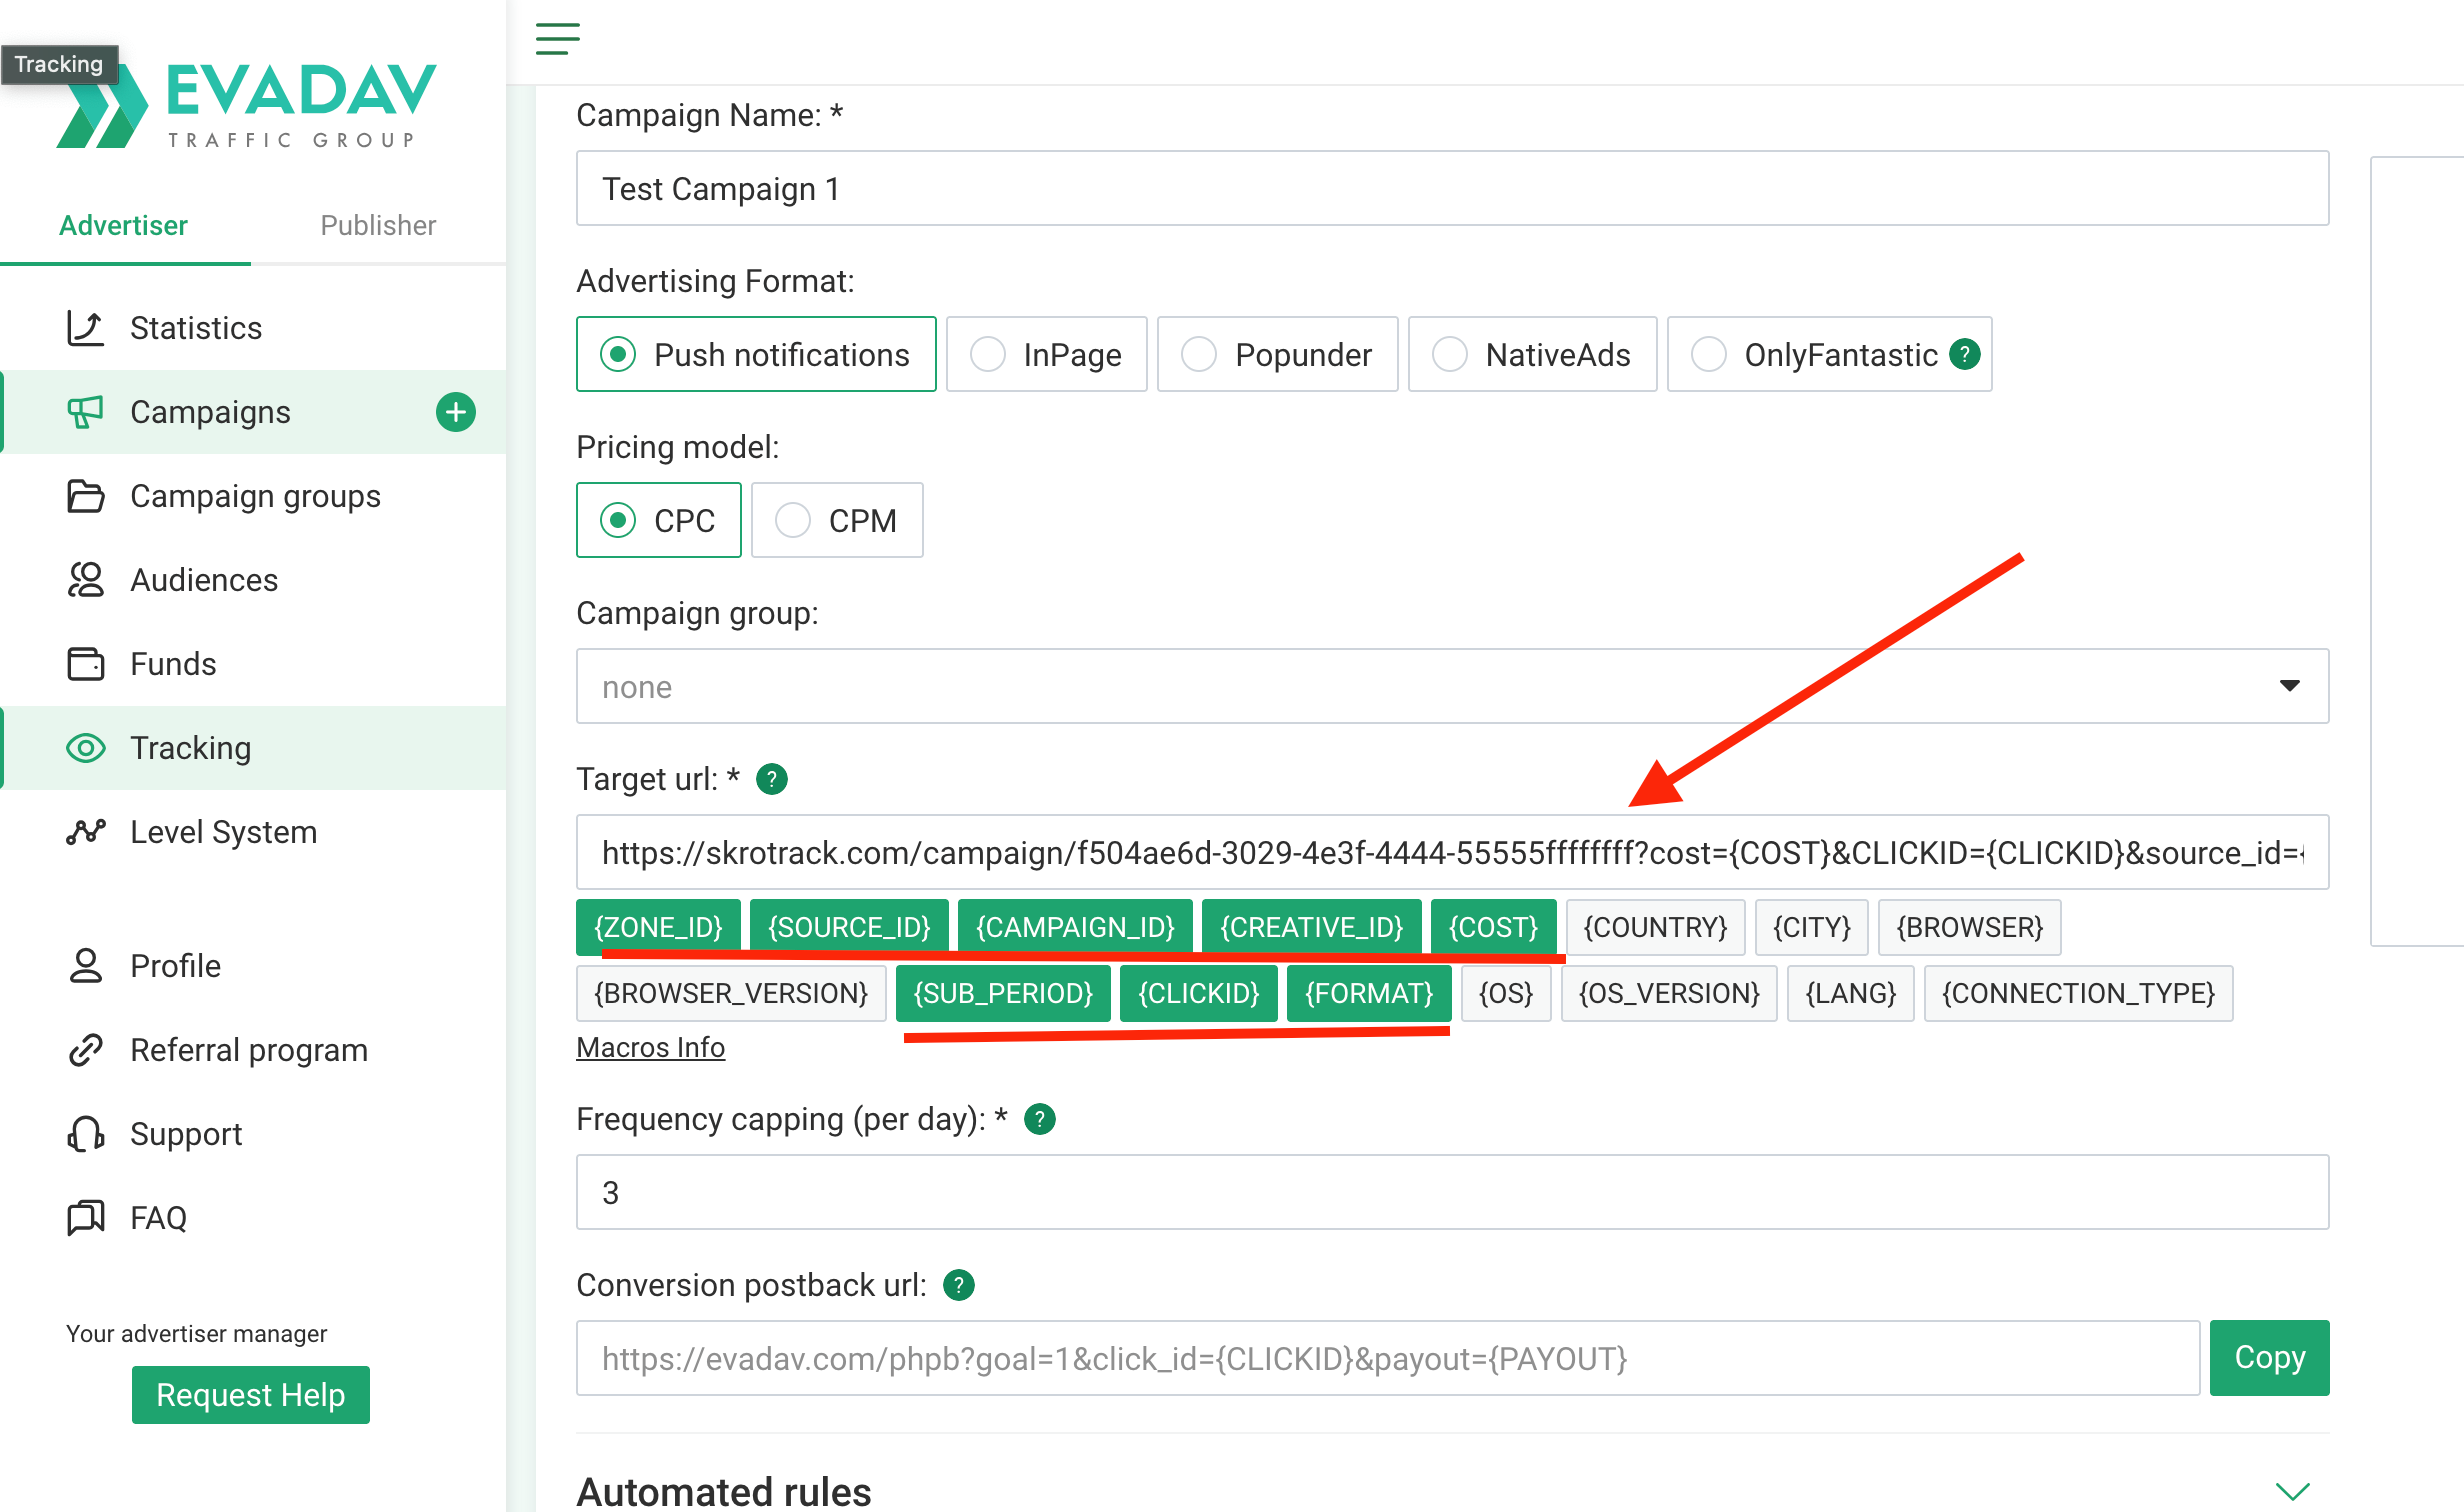Viewport: 2464px width, 1512px height.
Task: Click the Frequency capping help icon
Action: 1040,1119
